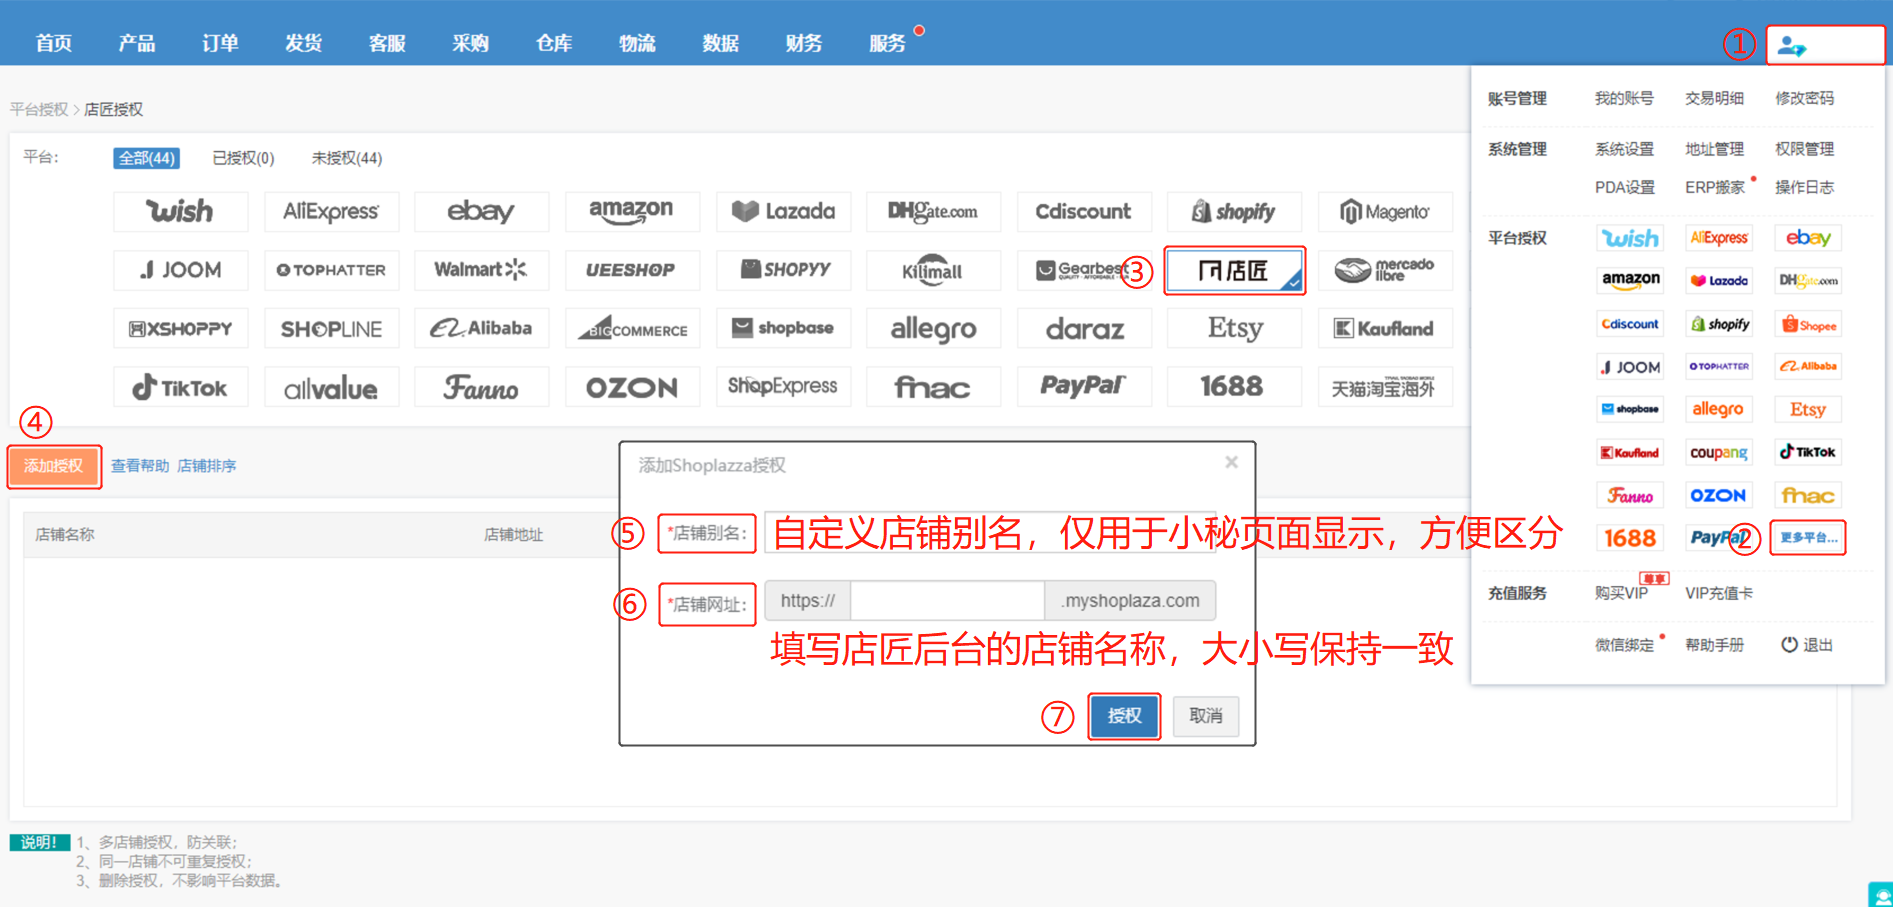Confirm with the 授权 authorize button
Viewport: 1893px width, 907px height.
tap(1124, 716)
